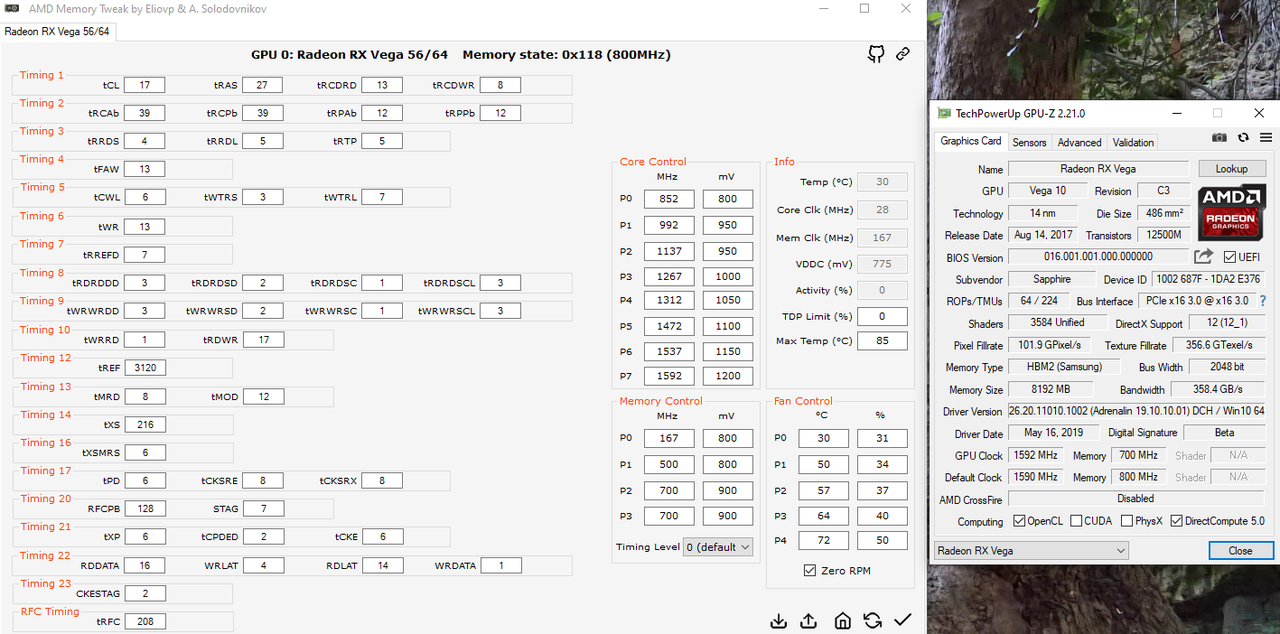Viewport: 1280px width, 634px height.
Task: Click the tMOD value field showing 12
Action: coord(262,396)
